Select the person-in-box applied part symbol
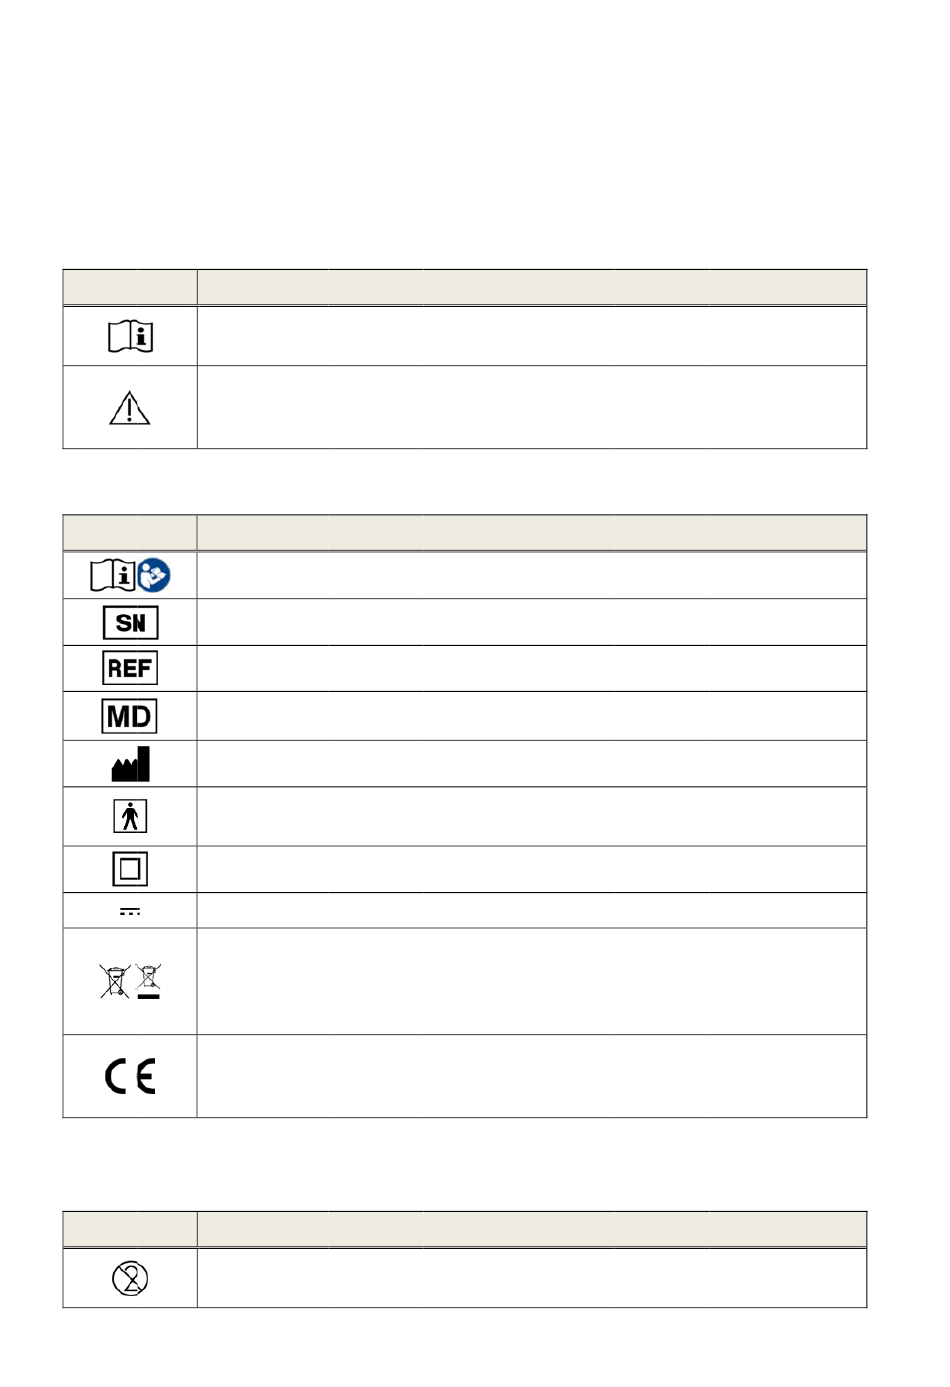Screen dimensions: 950x1387 click(x=130, y=816)
